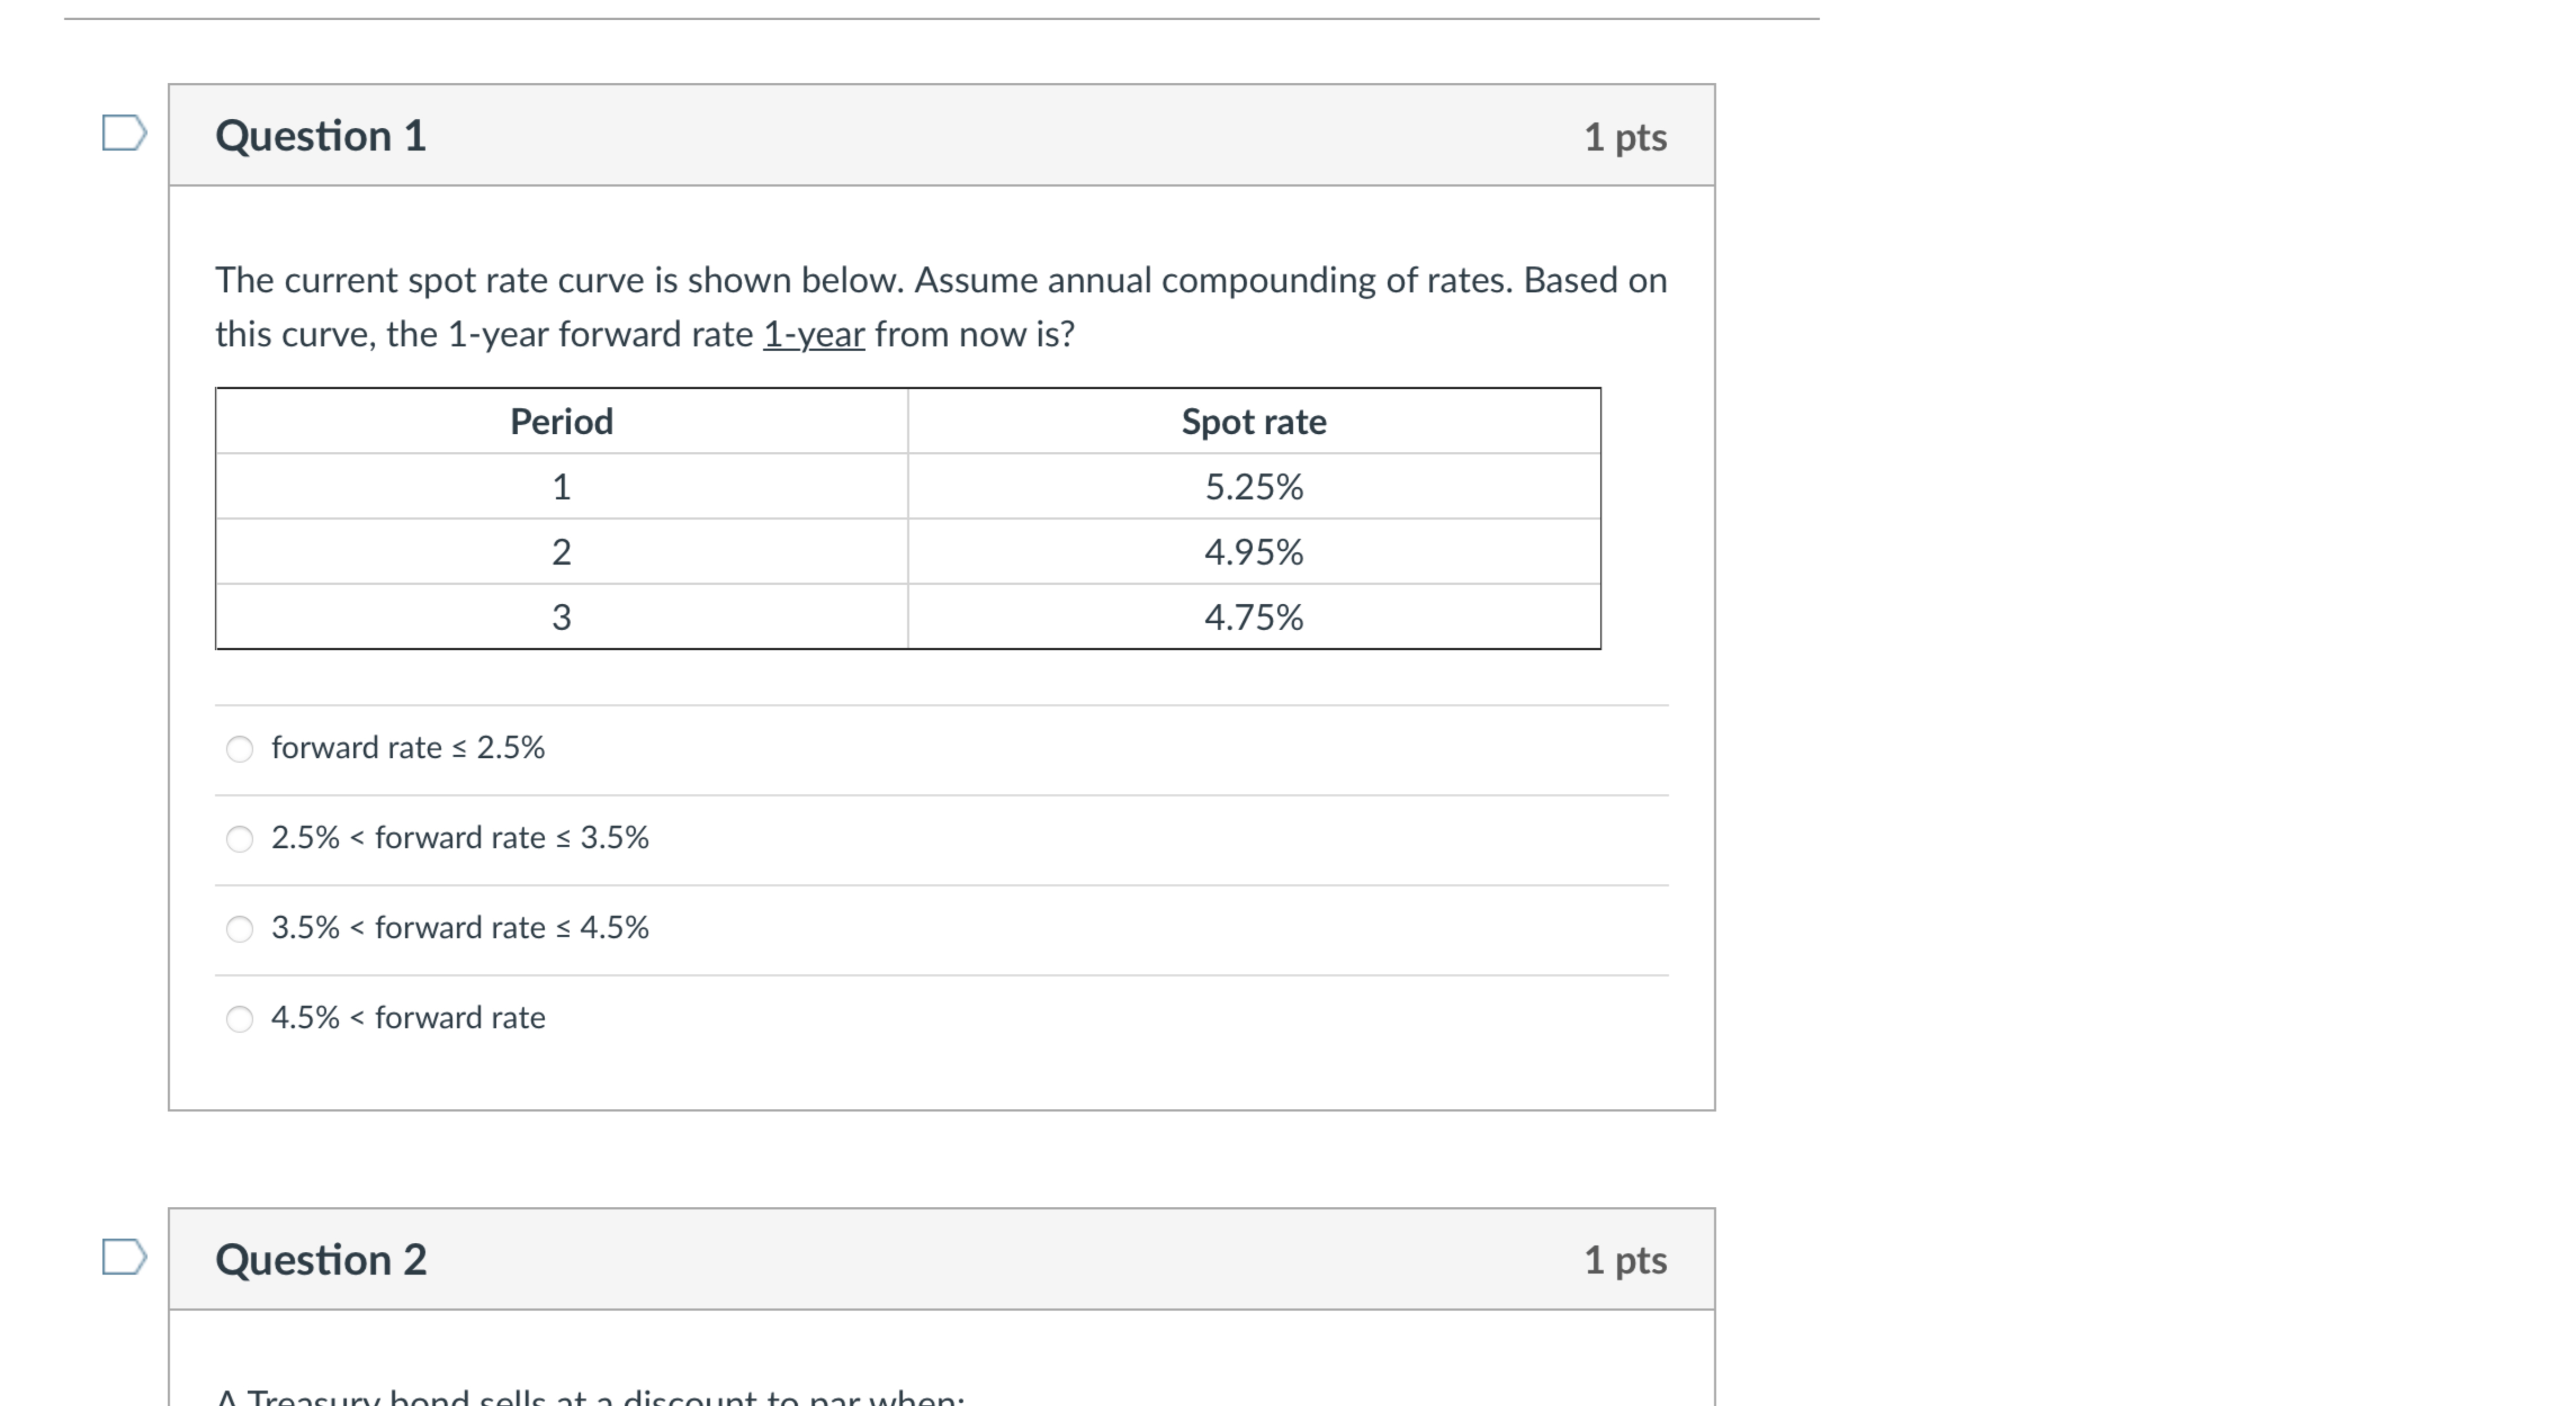Click the Question 2 header
2576x1406 pixels.
[x=321, y=1259]
